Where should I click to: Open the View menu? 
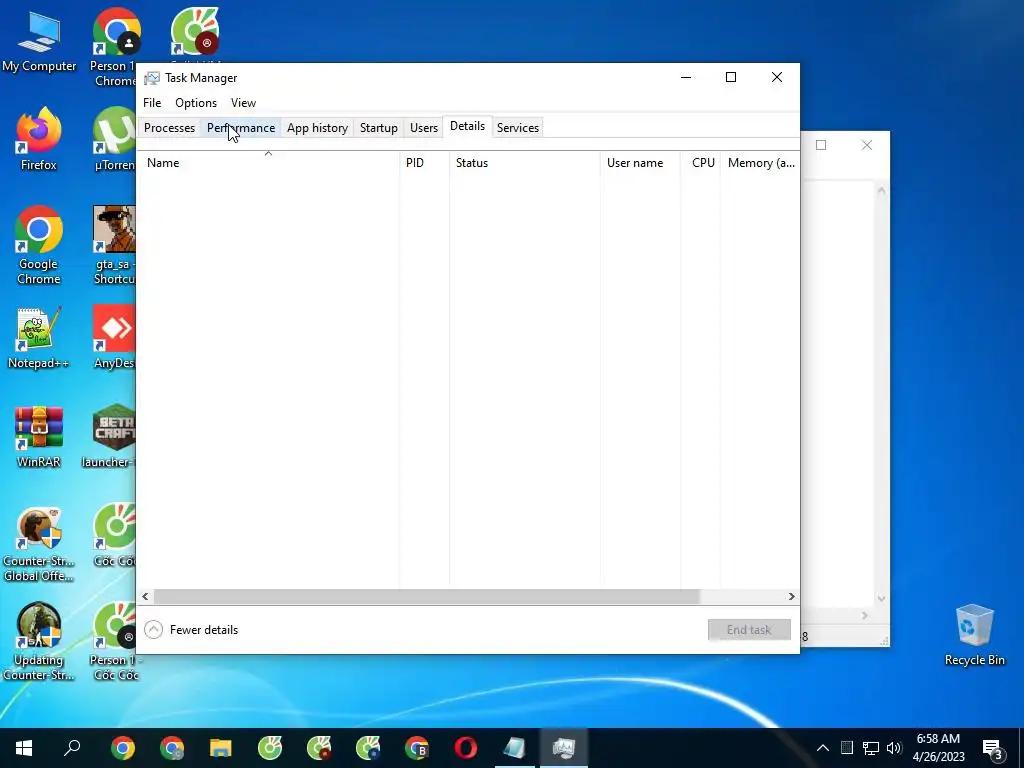243,103
